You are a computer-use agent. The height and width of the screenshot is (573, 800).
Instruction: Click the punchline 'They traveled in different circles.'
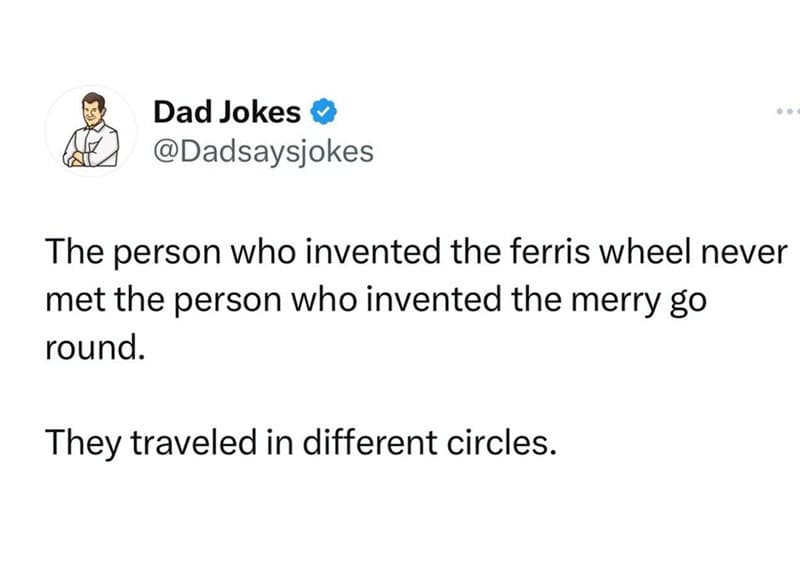[x=301, y=442]
